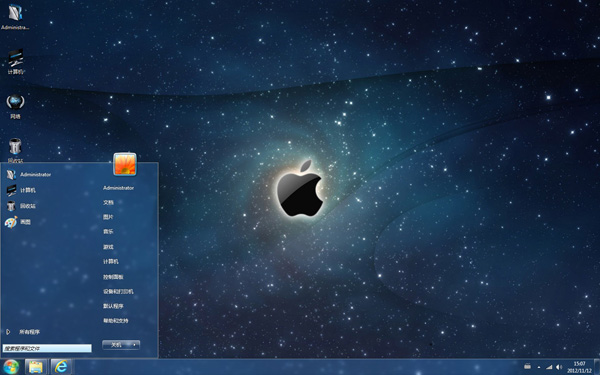Click the flower user account picture

pyautogui.click(x=125, y=164)
